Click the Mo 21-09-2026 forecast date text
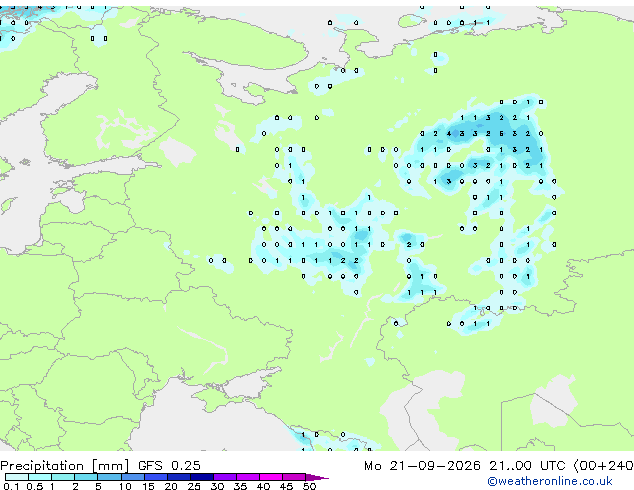The width and height of the screenshot is (634, 490). pyautogui.click(x=422, y=466)
